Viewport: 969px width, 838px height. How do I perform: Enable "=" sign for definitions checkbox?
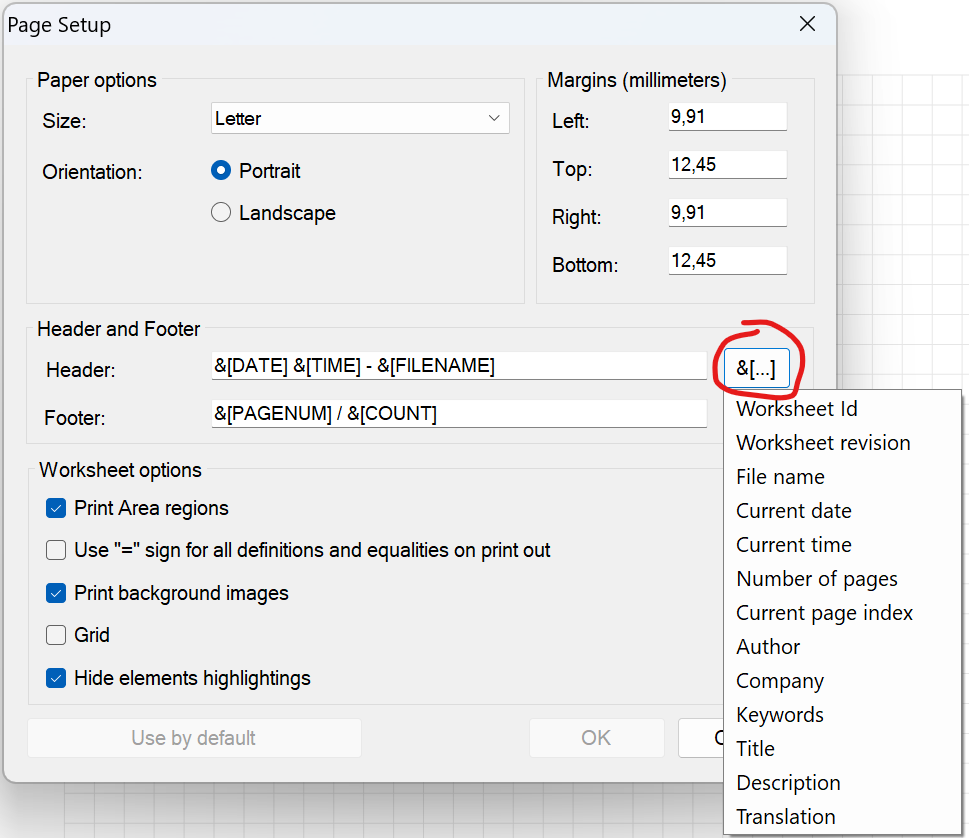tap(56, 550)
